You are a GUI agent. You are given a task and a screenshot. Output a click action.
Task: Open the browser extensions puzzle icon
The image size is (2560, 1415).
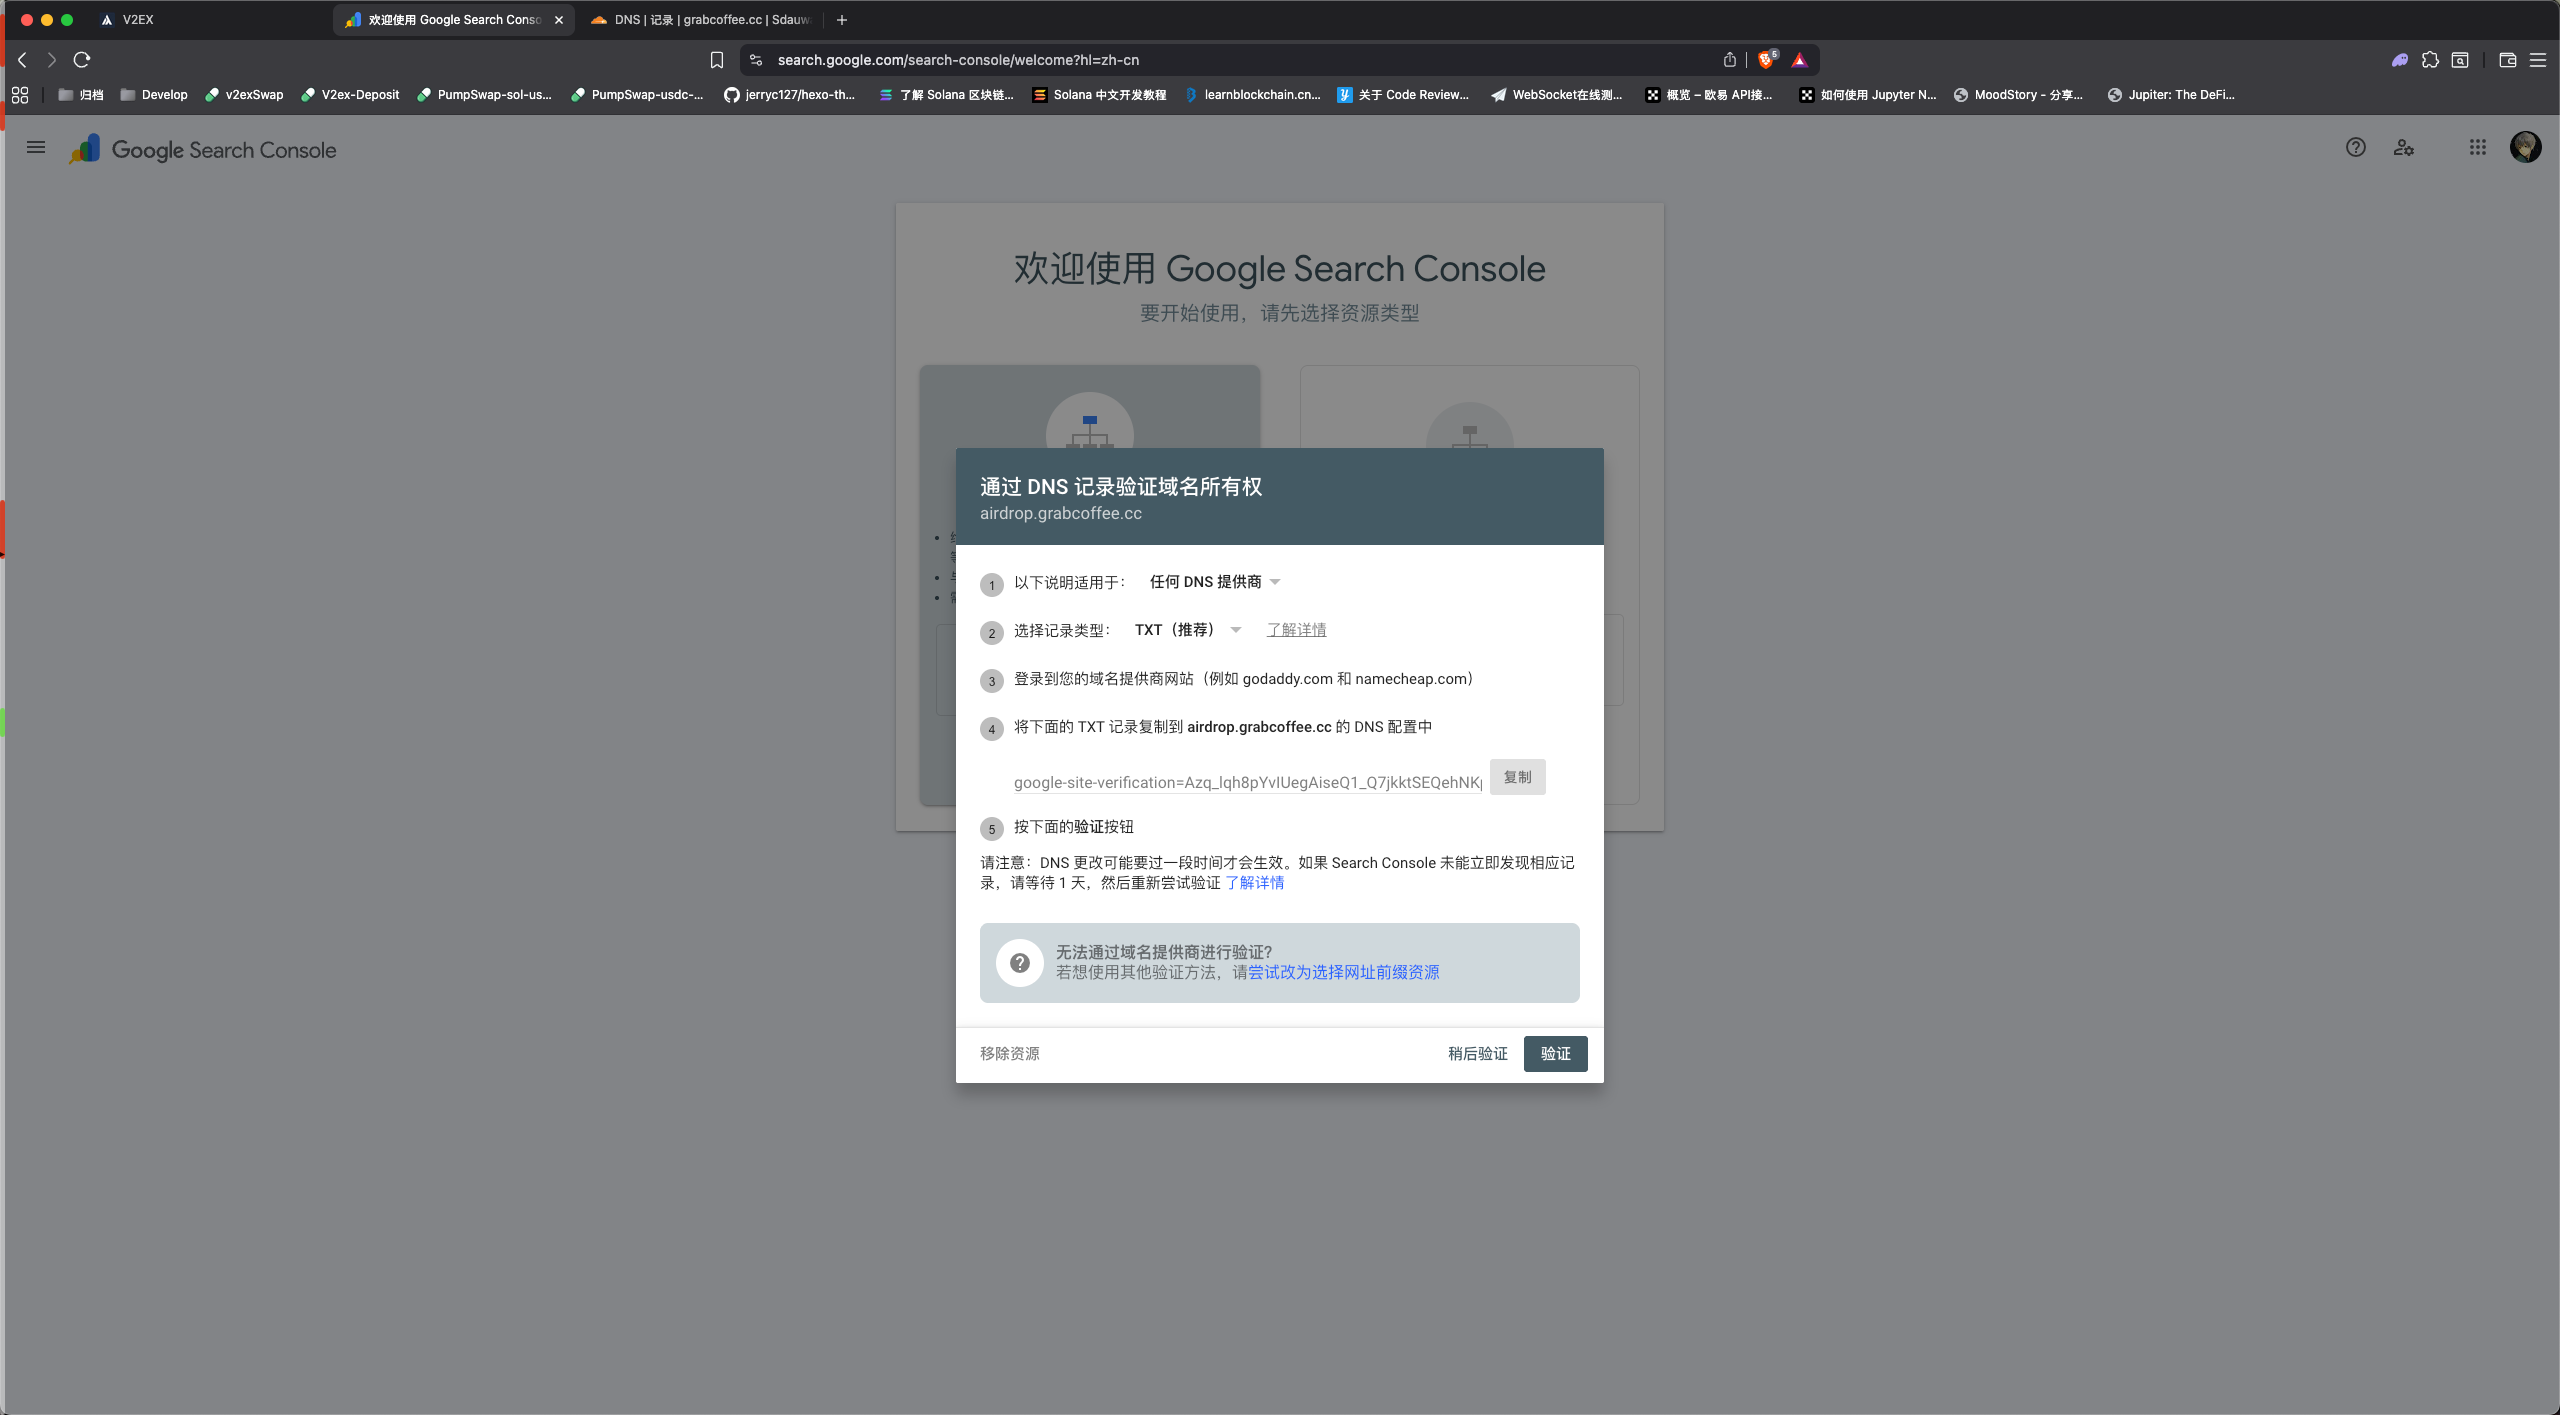[2431, 60]
